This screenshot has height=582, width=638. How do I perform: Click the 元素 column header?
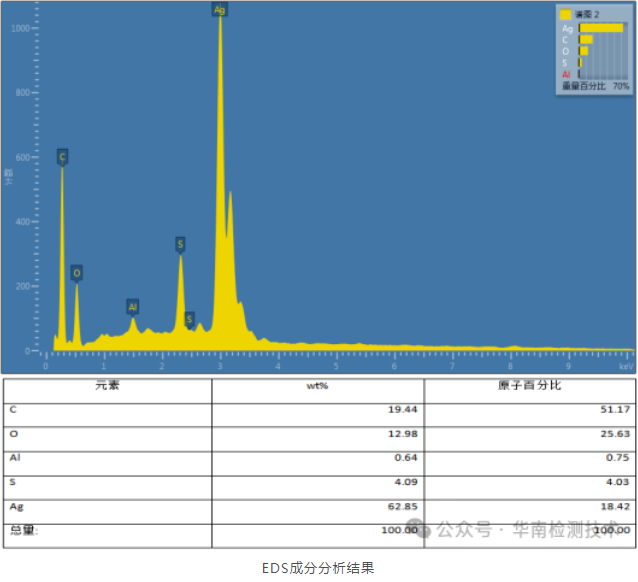click(107, 385)
